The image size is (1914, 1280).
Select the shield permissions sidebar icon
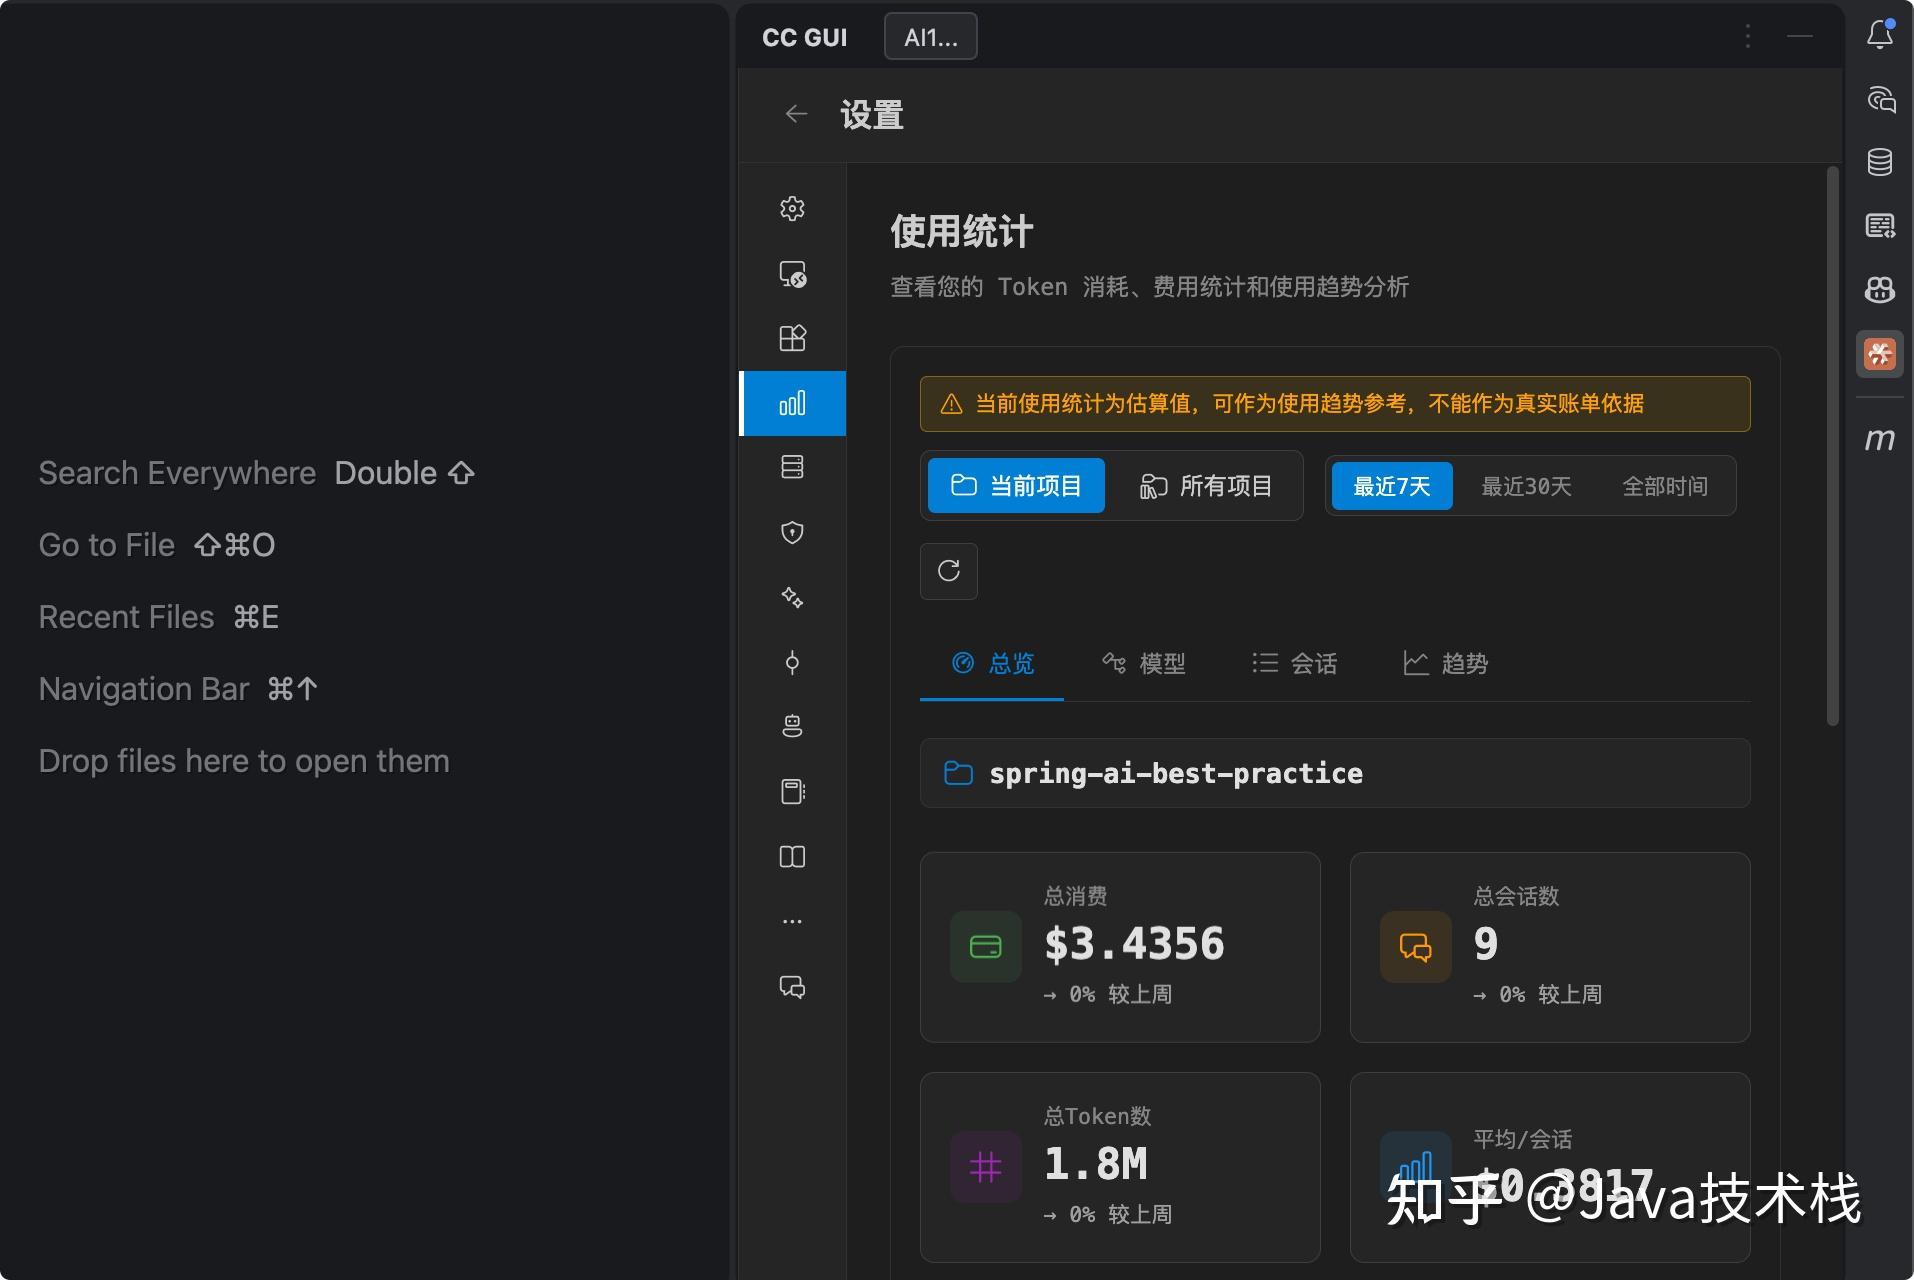pyautogui.click(x=792, y=532)
